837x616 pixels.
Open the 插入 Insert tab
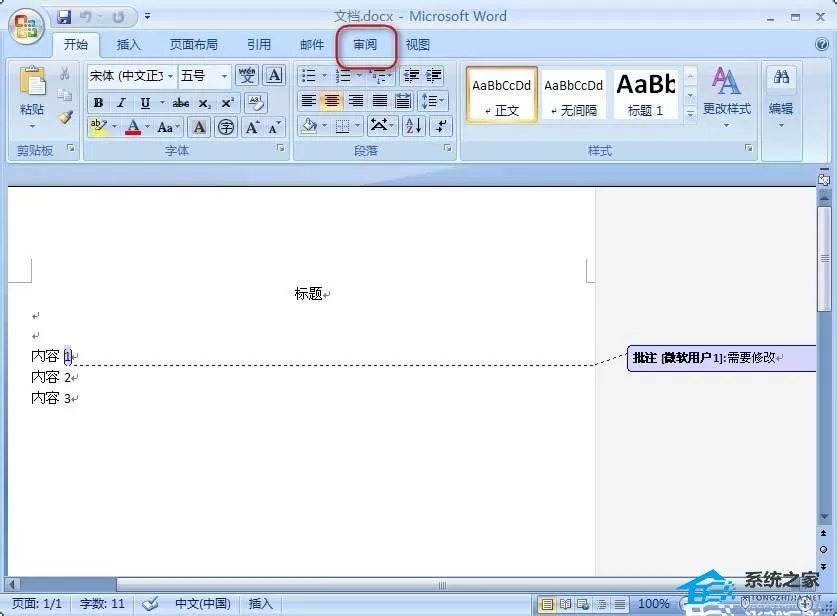click(128, 45)
